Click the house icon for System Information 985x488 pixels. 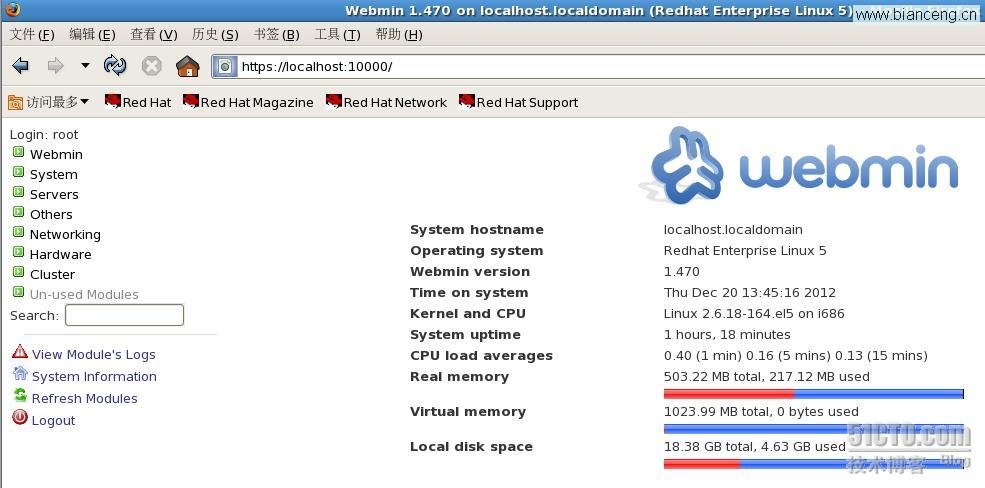20,374
